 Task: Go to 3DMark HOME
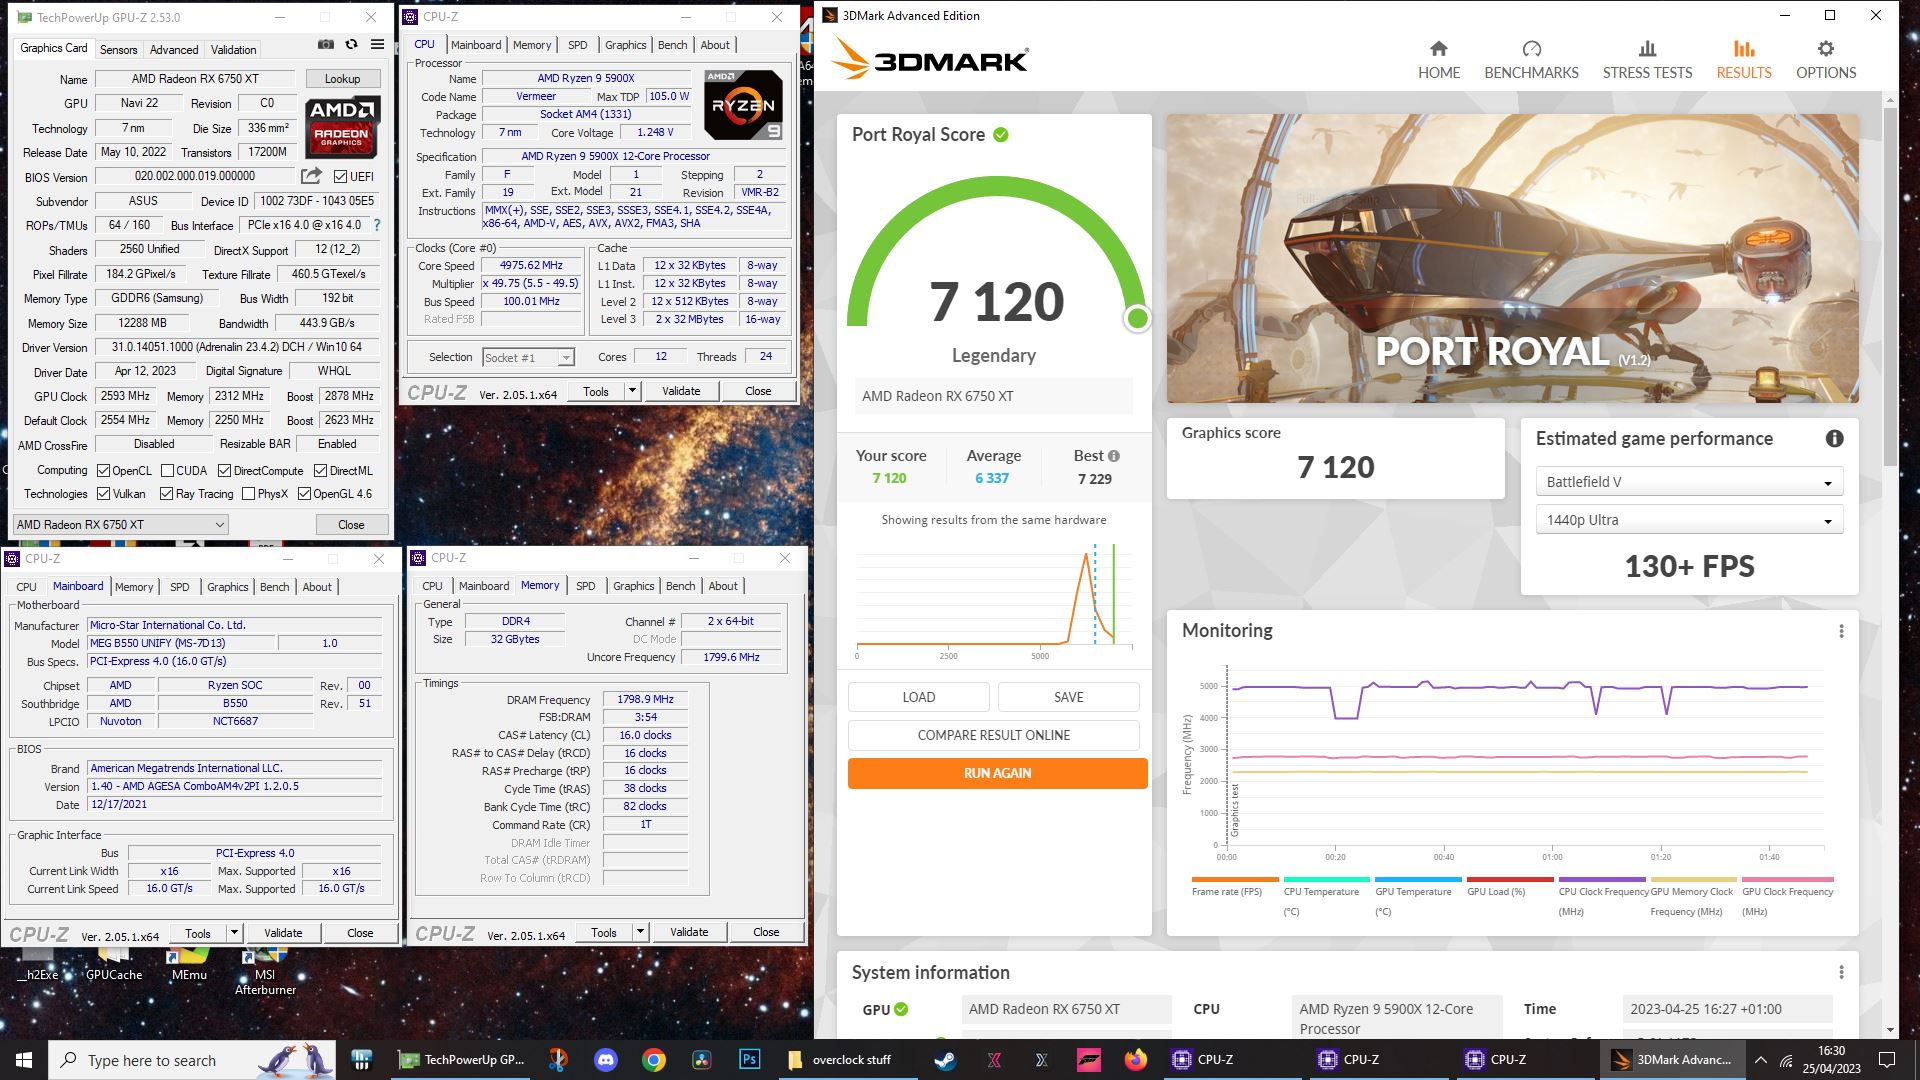pyautogui.click(x=1438, y=60)
